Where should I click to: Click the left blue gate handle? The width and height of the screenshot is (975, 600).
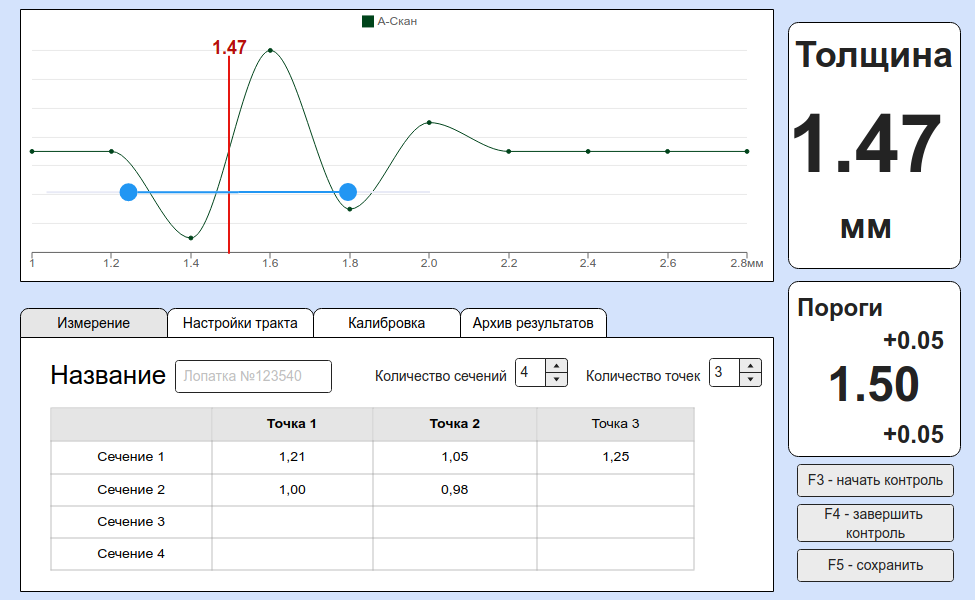[128, 192]
